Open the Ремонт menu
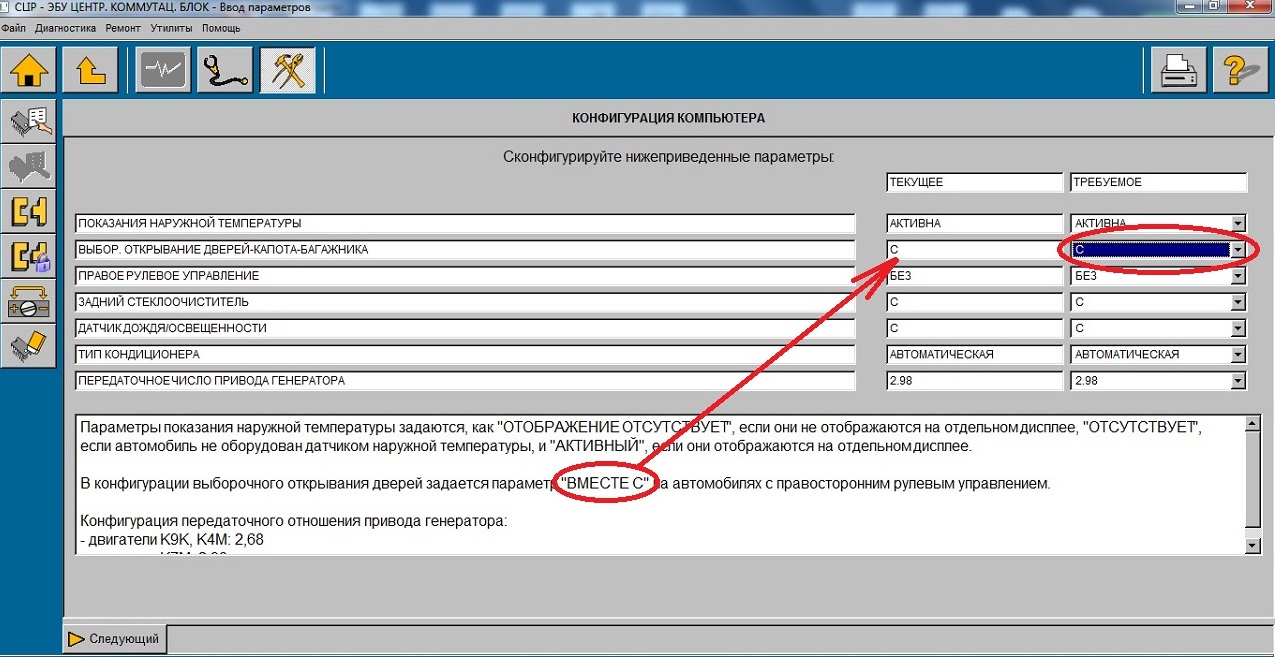The width and height of the screenshot is (1275, 657). 123,29
